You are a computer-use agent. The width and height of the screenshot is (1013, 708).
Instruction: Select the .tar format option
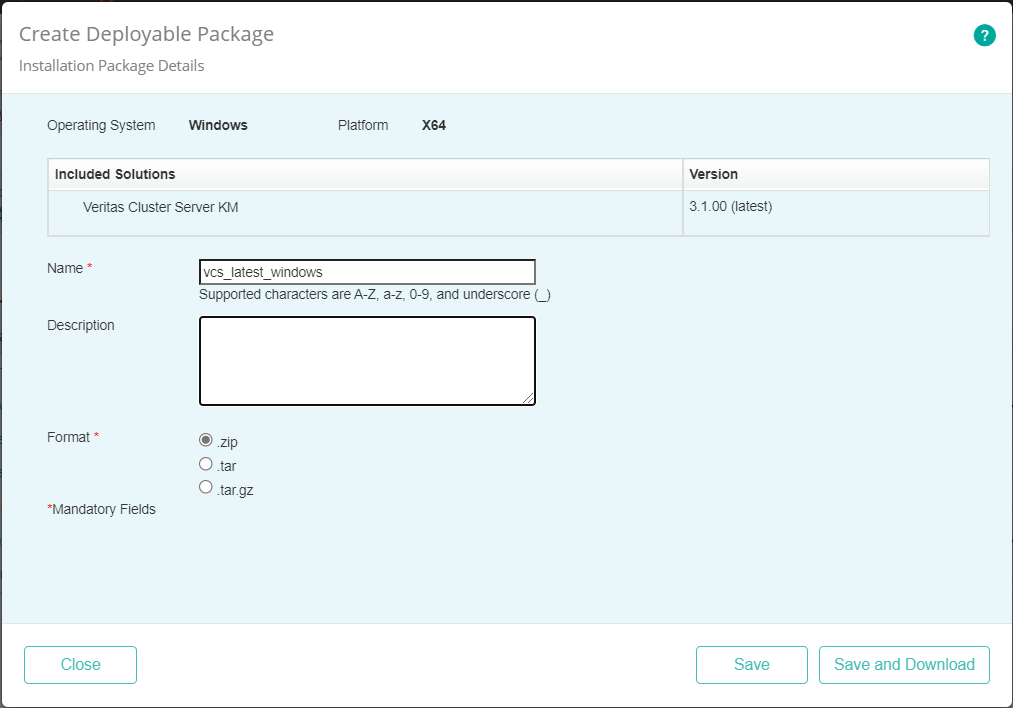tap(206, 463)
